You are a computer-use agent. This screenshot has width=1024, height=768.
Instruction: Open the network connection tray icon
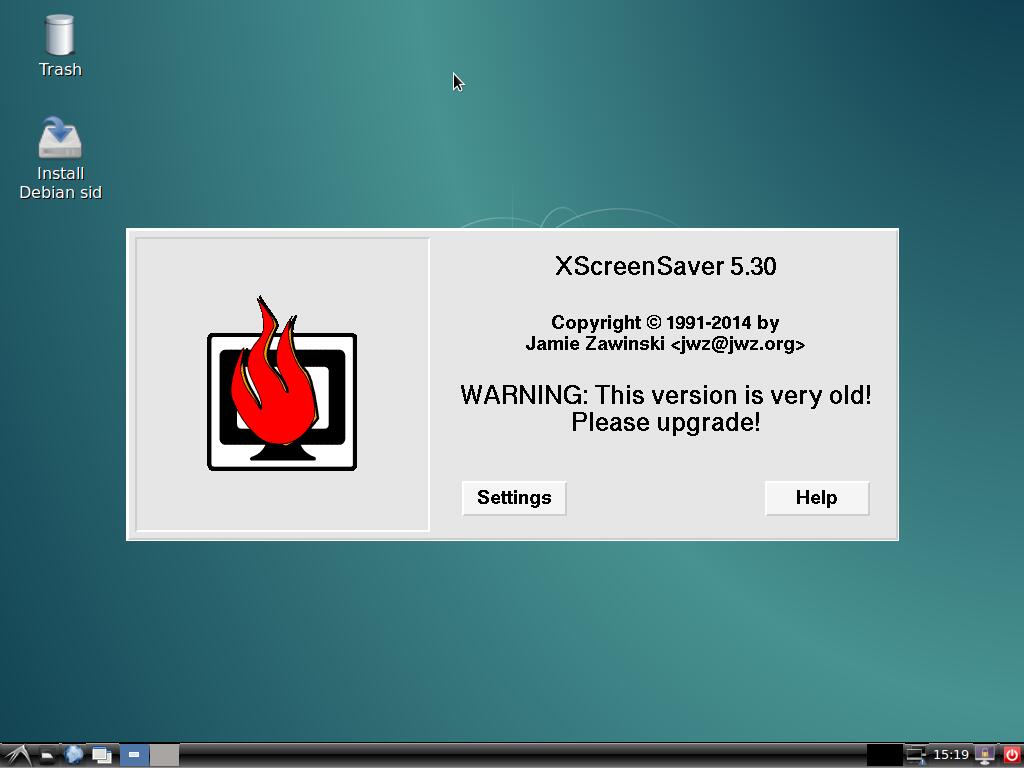916,756
